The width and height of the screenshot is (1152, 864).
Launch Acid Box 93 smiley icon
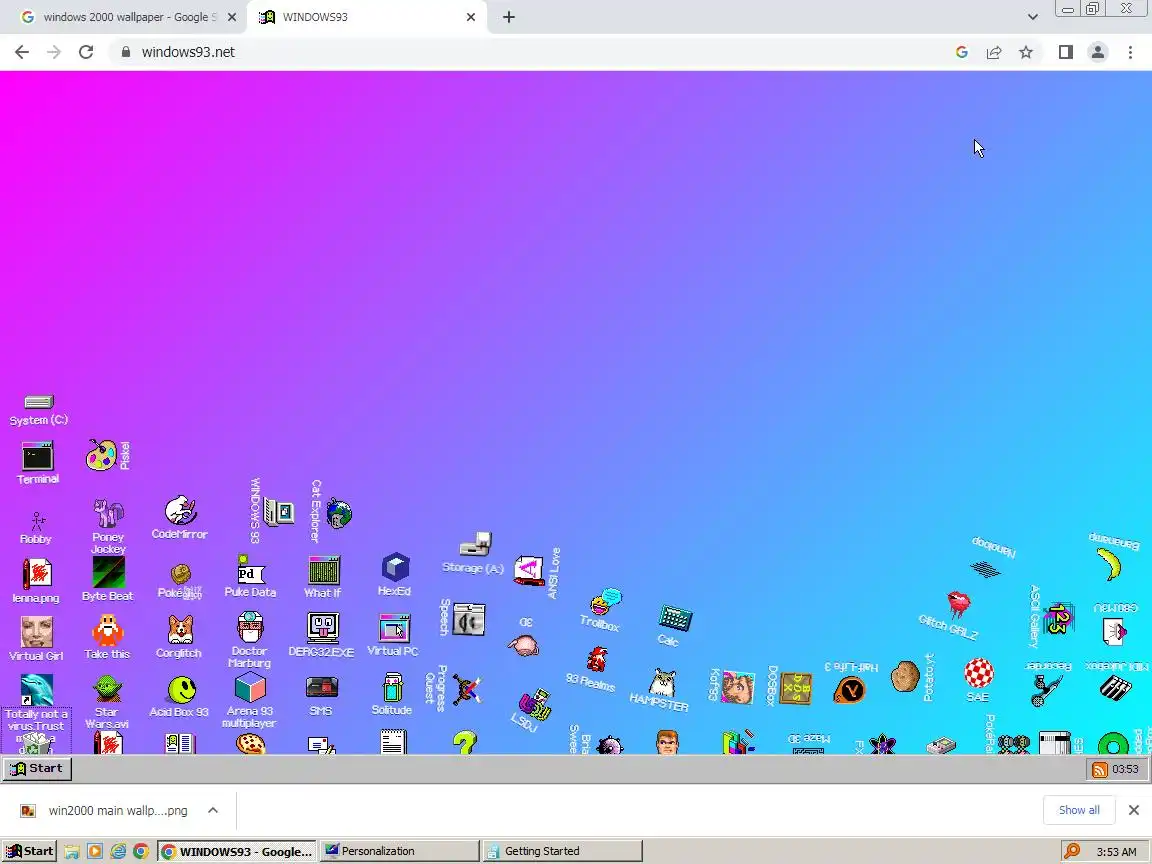click(x=181, y=690)
